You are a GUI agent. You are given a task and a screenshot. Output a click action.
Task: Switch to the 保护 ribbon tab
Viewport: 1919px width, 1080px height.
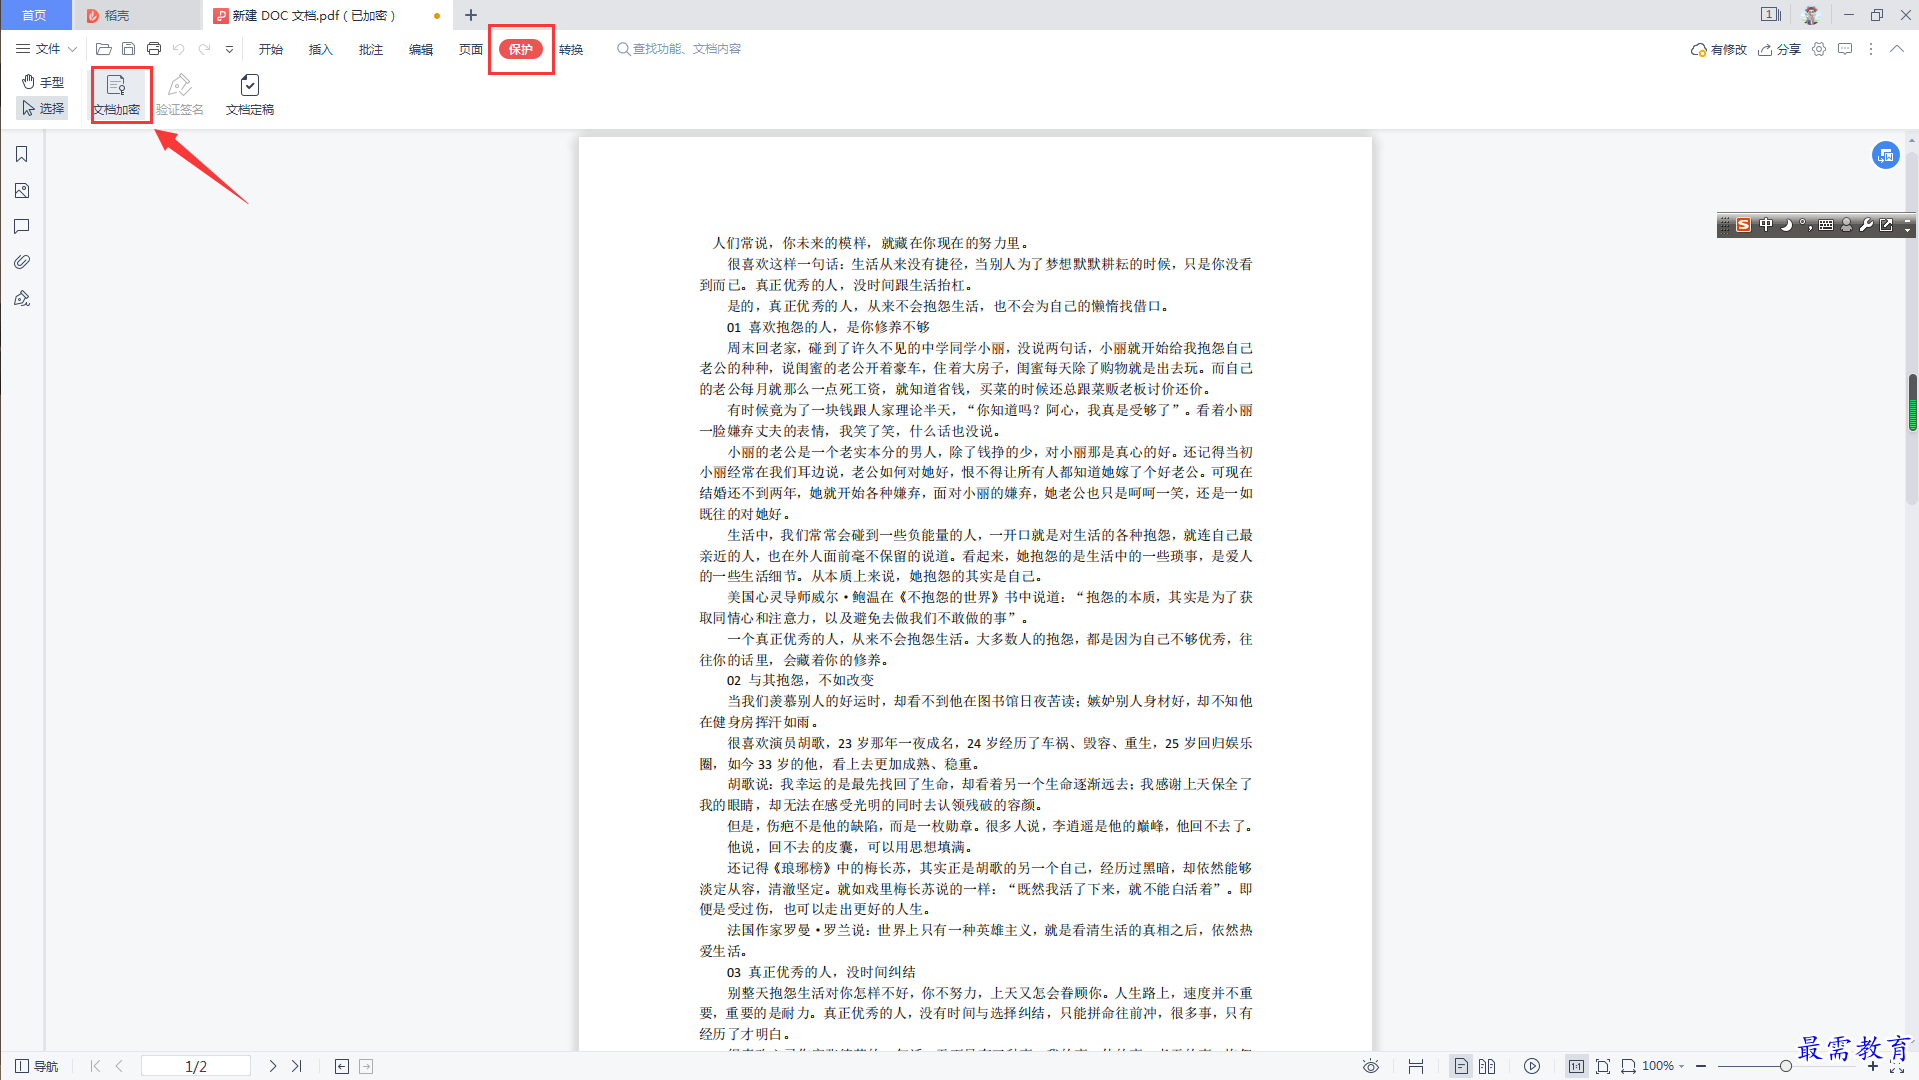(521, 49)
